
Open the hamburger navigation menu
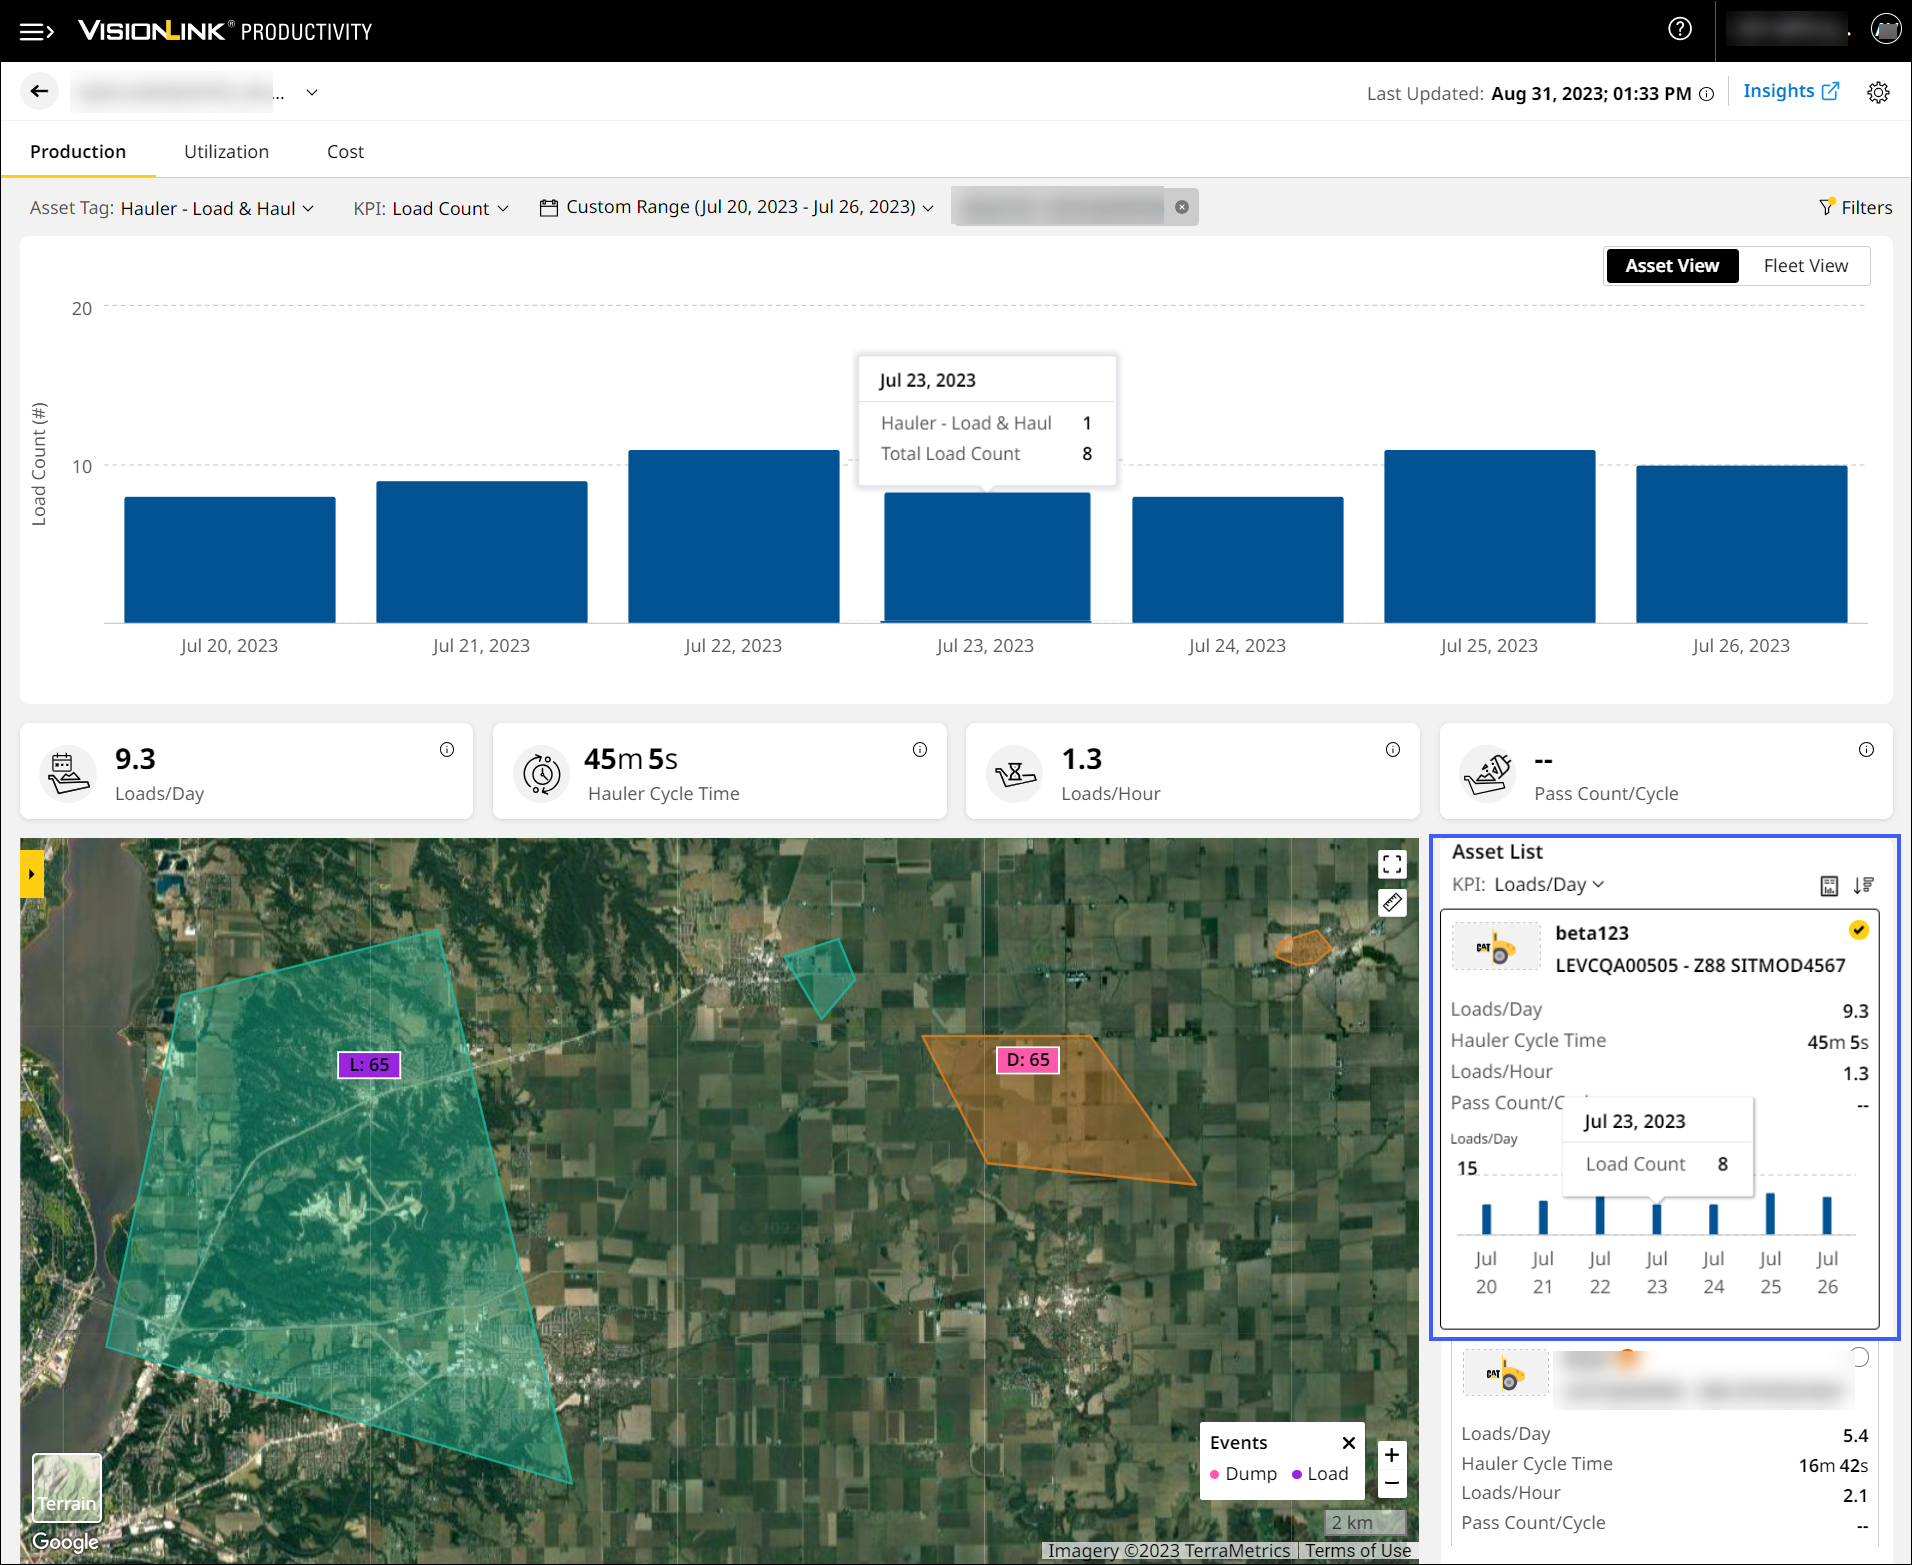tap(36, 32)
